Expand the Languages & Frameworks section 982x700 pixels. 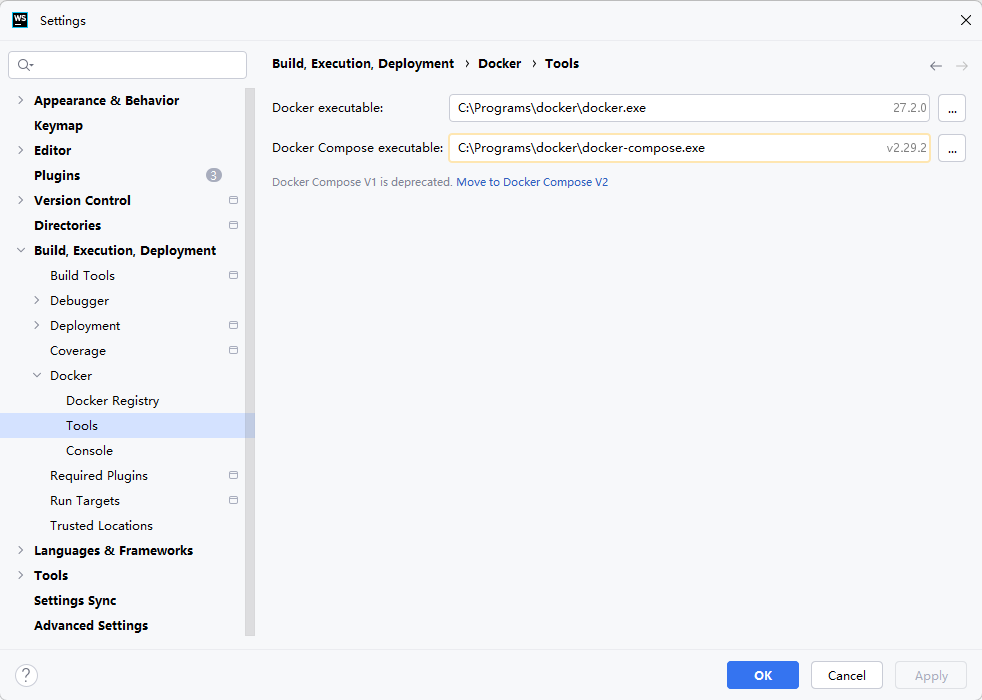(21, 551)
